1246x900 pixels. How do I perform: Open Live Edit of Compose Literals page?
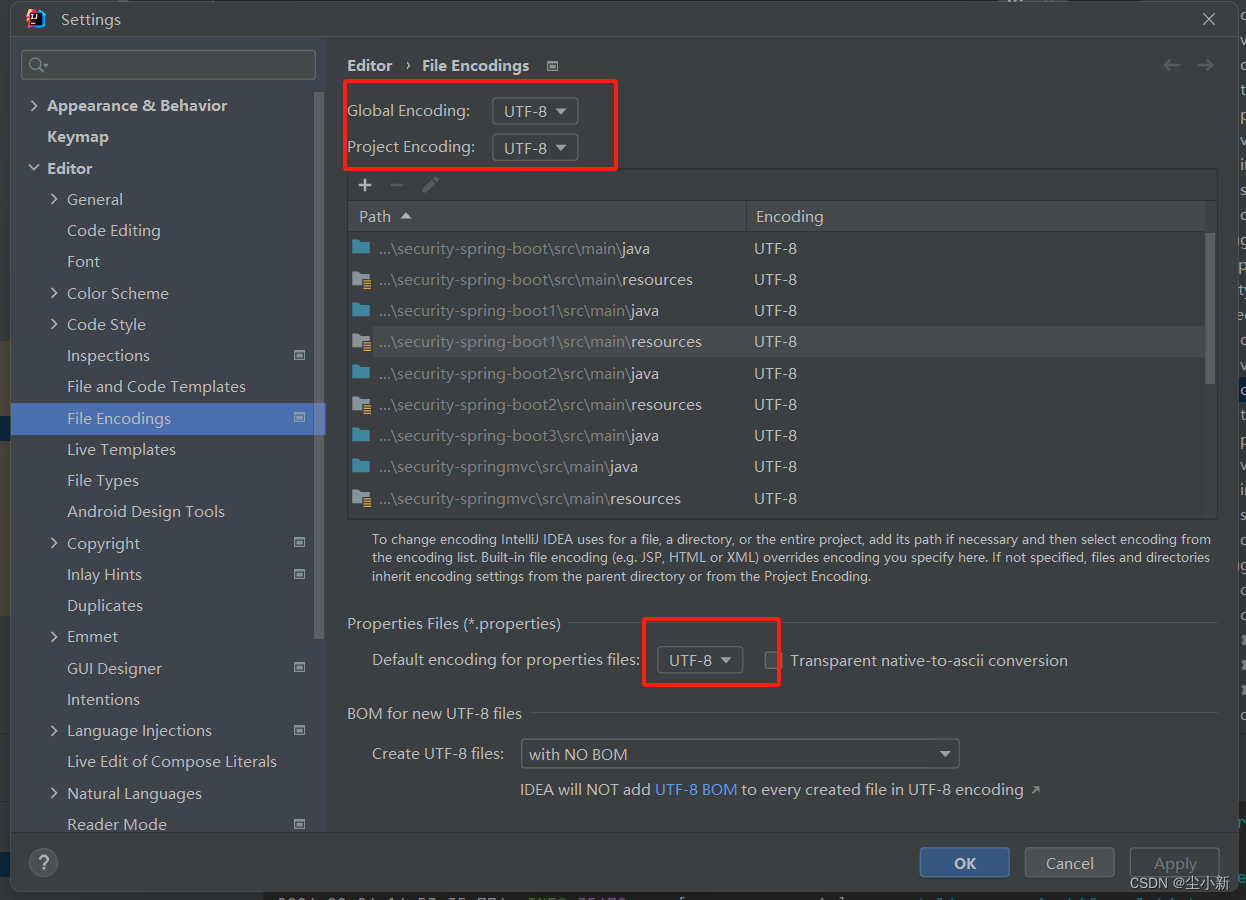[172, 761]
